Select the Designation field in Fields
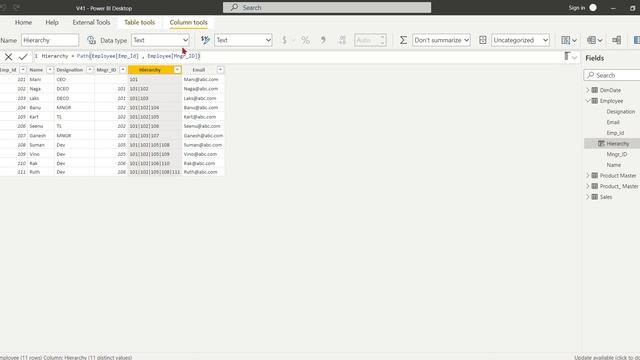Screen dimensions: 640x360 (x=620, y=111)
